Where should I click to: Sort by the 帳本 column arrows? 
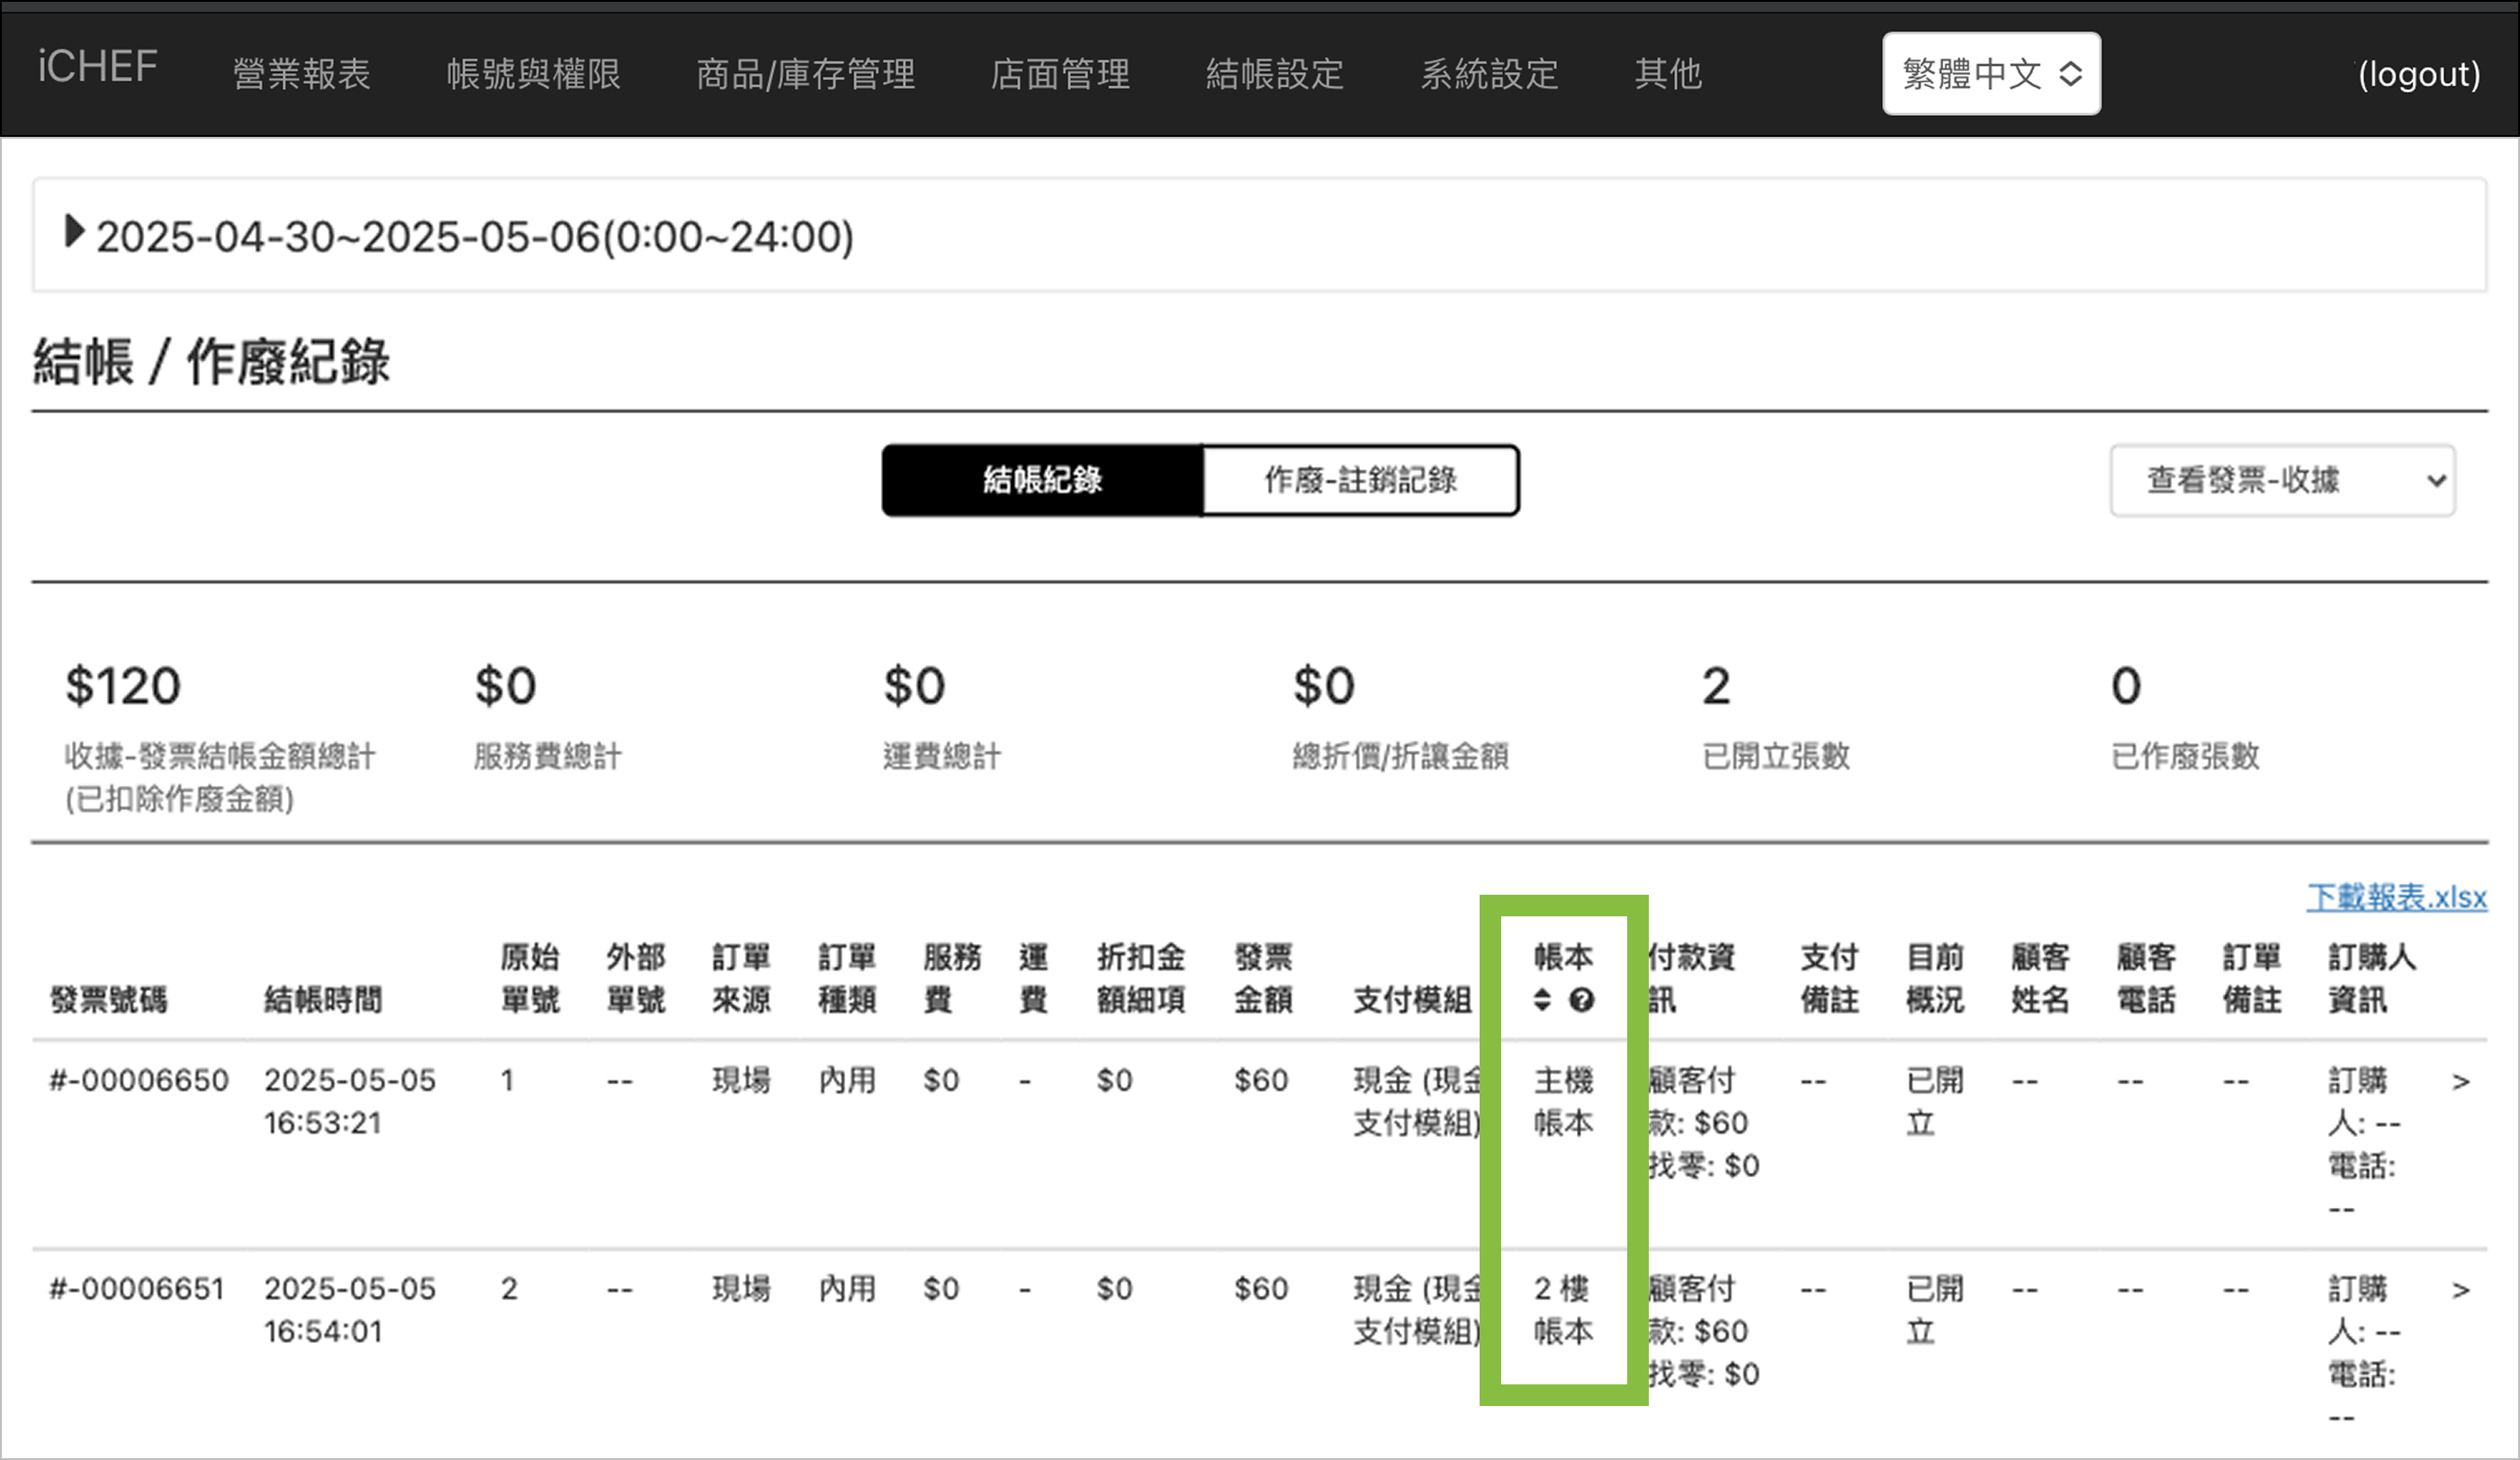1542,1000
